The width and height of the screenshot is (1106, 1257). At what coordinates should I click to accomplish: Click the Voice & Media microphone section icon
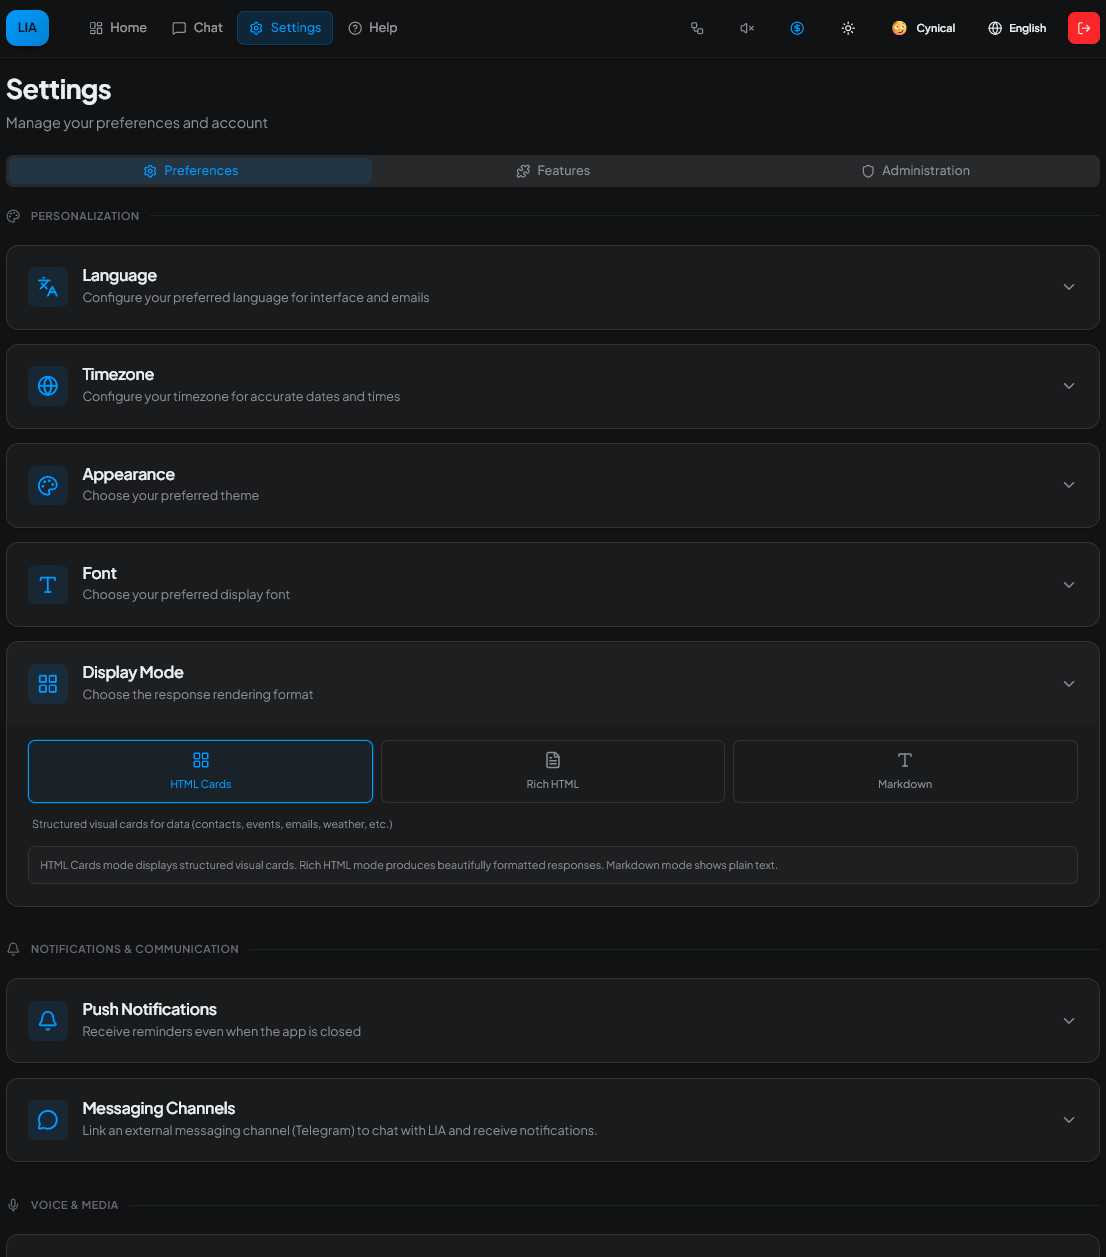[13, 1205]
